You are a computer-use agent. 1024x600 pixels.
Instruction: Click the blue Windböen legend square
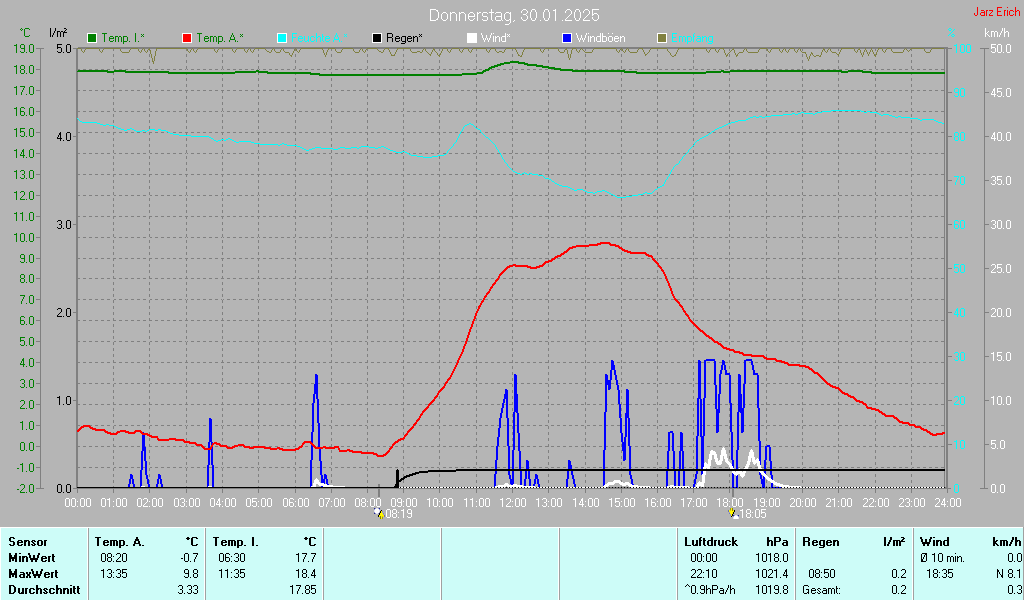(x=567, y=38)
